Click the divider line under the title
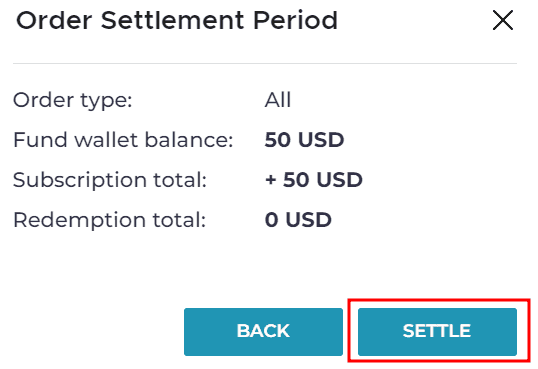 pos(265,63)
